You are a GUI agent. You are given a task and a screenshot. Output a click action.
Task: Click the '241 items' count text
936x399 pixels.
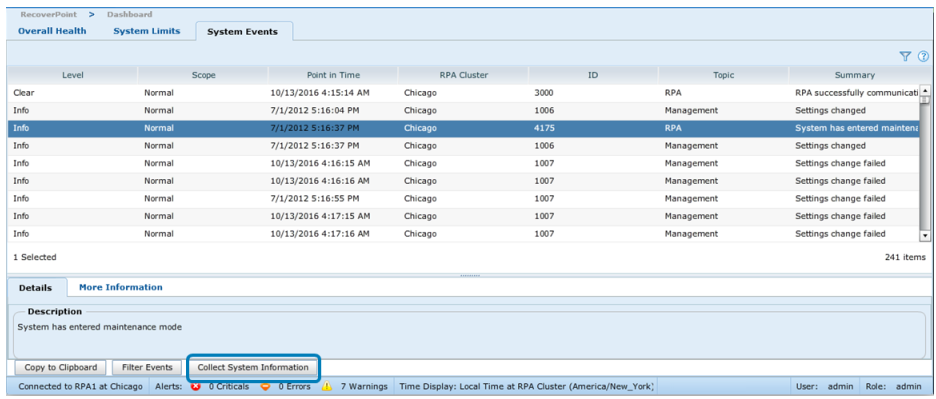click(x=905, y=257)
